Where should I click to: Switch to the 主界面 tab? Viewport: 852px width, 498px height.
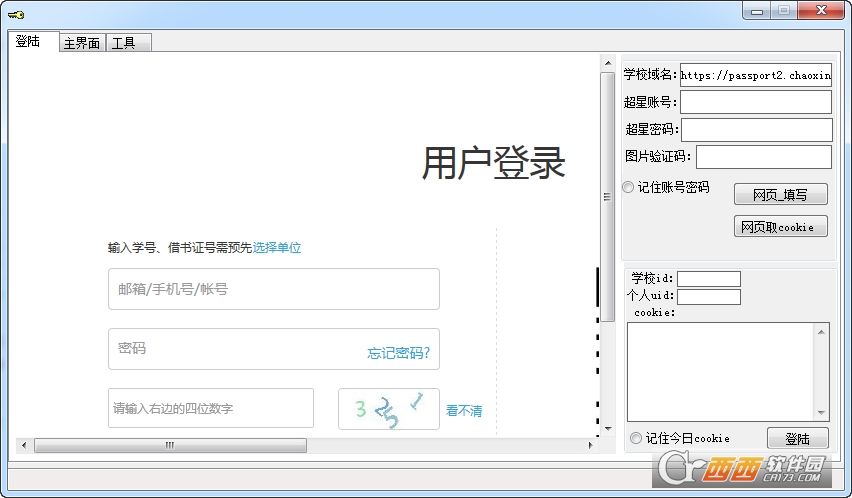click(81, 43)
